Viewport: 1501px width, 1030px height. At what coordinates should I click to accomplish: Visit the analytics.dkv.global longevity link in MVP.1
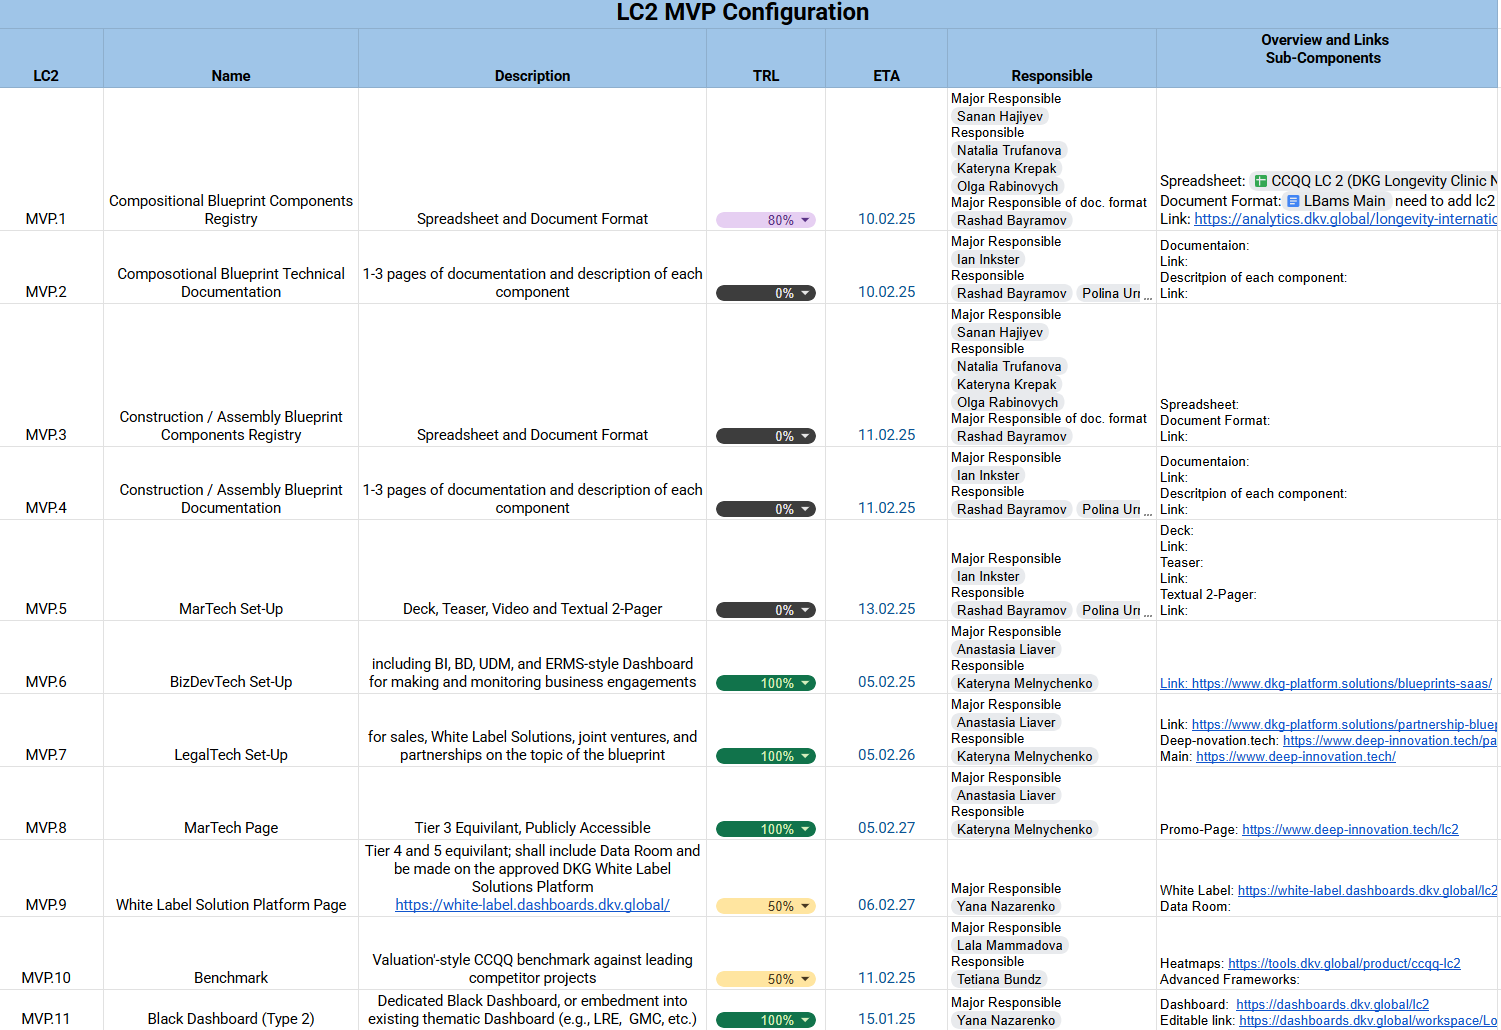pos(1345,219)
